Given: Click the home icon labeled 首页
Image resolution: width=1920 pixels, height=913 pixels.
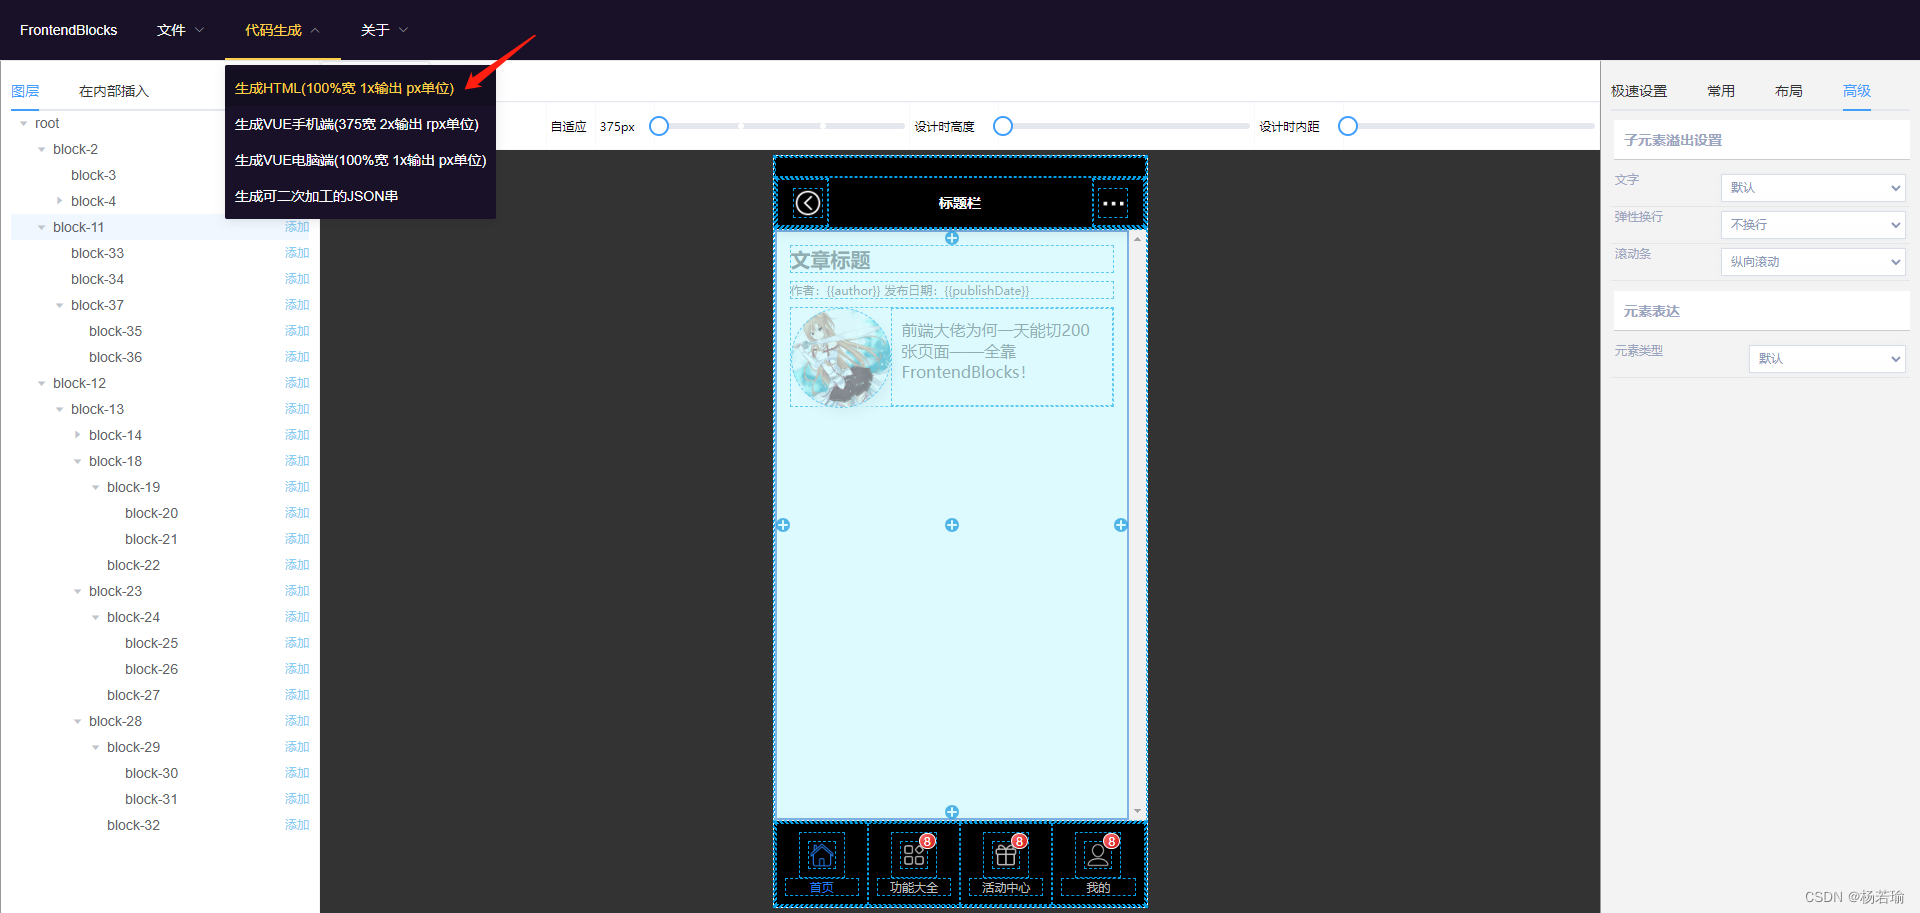Looking at the screenshot, I should (821, 855).
